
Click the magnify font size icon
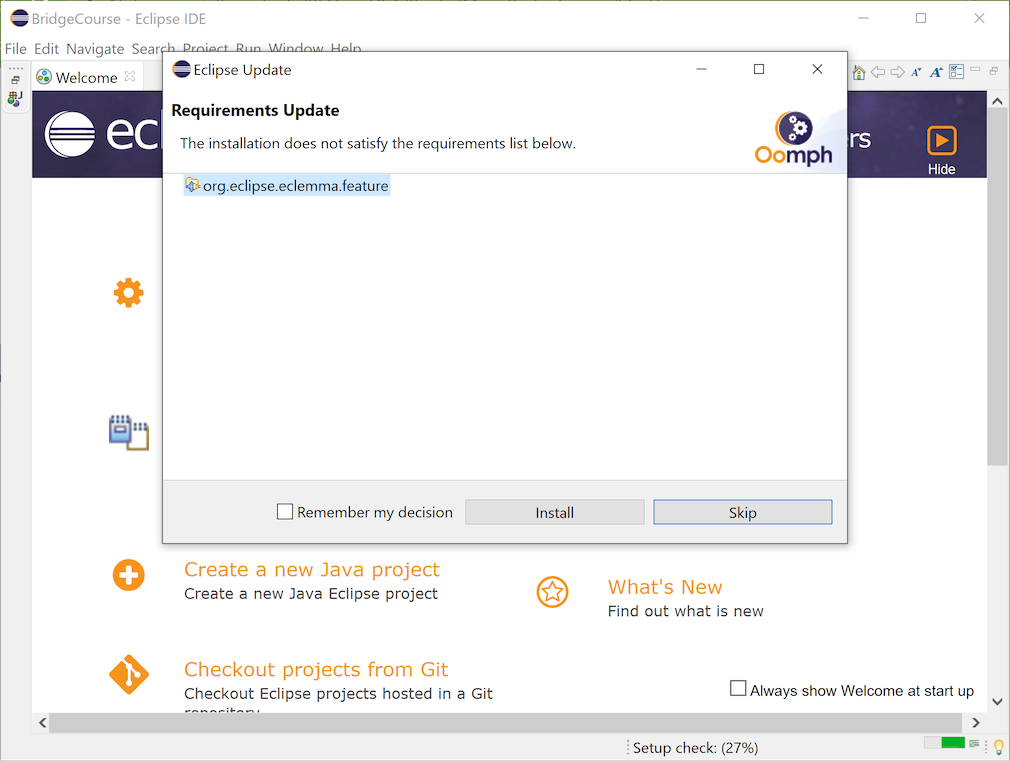tap(936, 72)
